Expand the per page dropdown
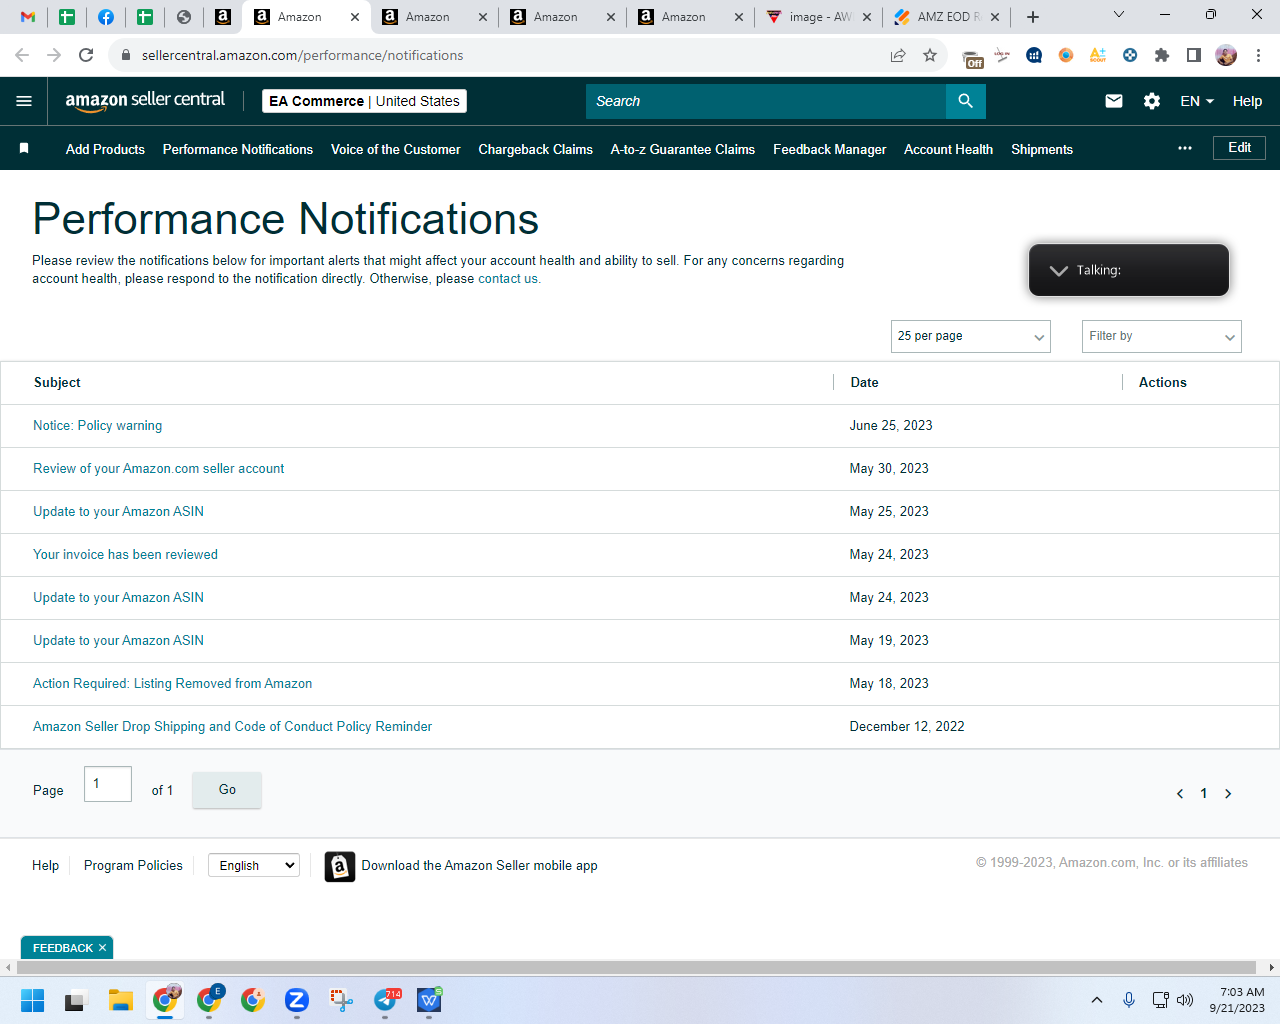This screenshot has height=1024, width=1280. click(x=971, y=336)
